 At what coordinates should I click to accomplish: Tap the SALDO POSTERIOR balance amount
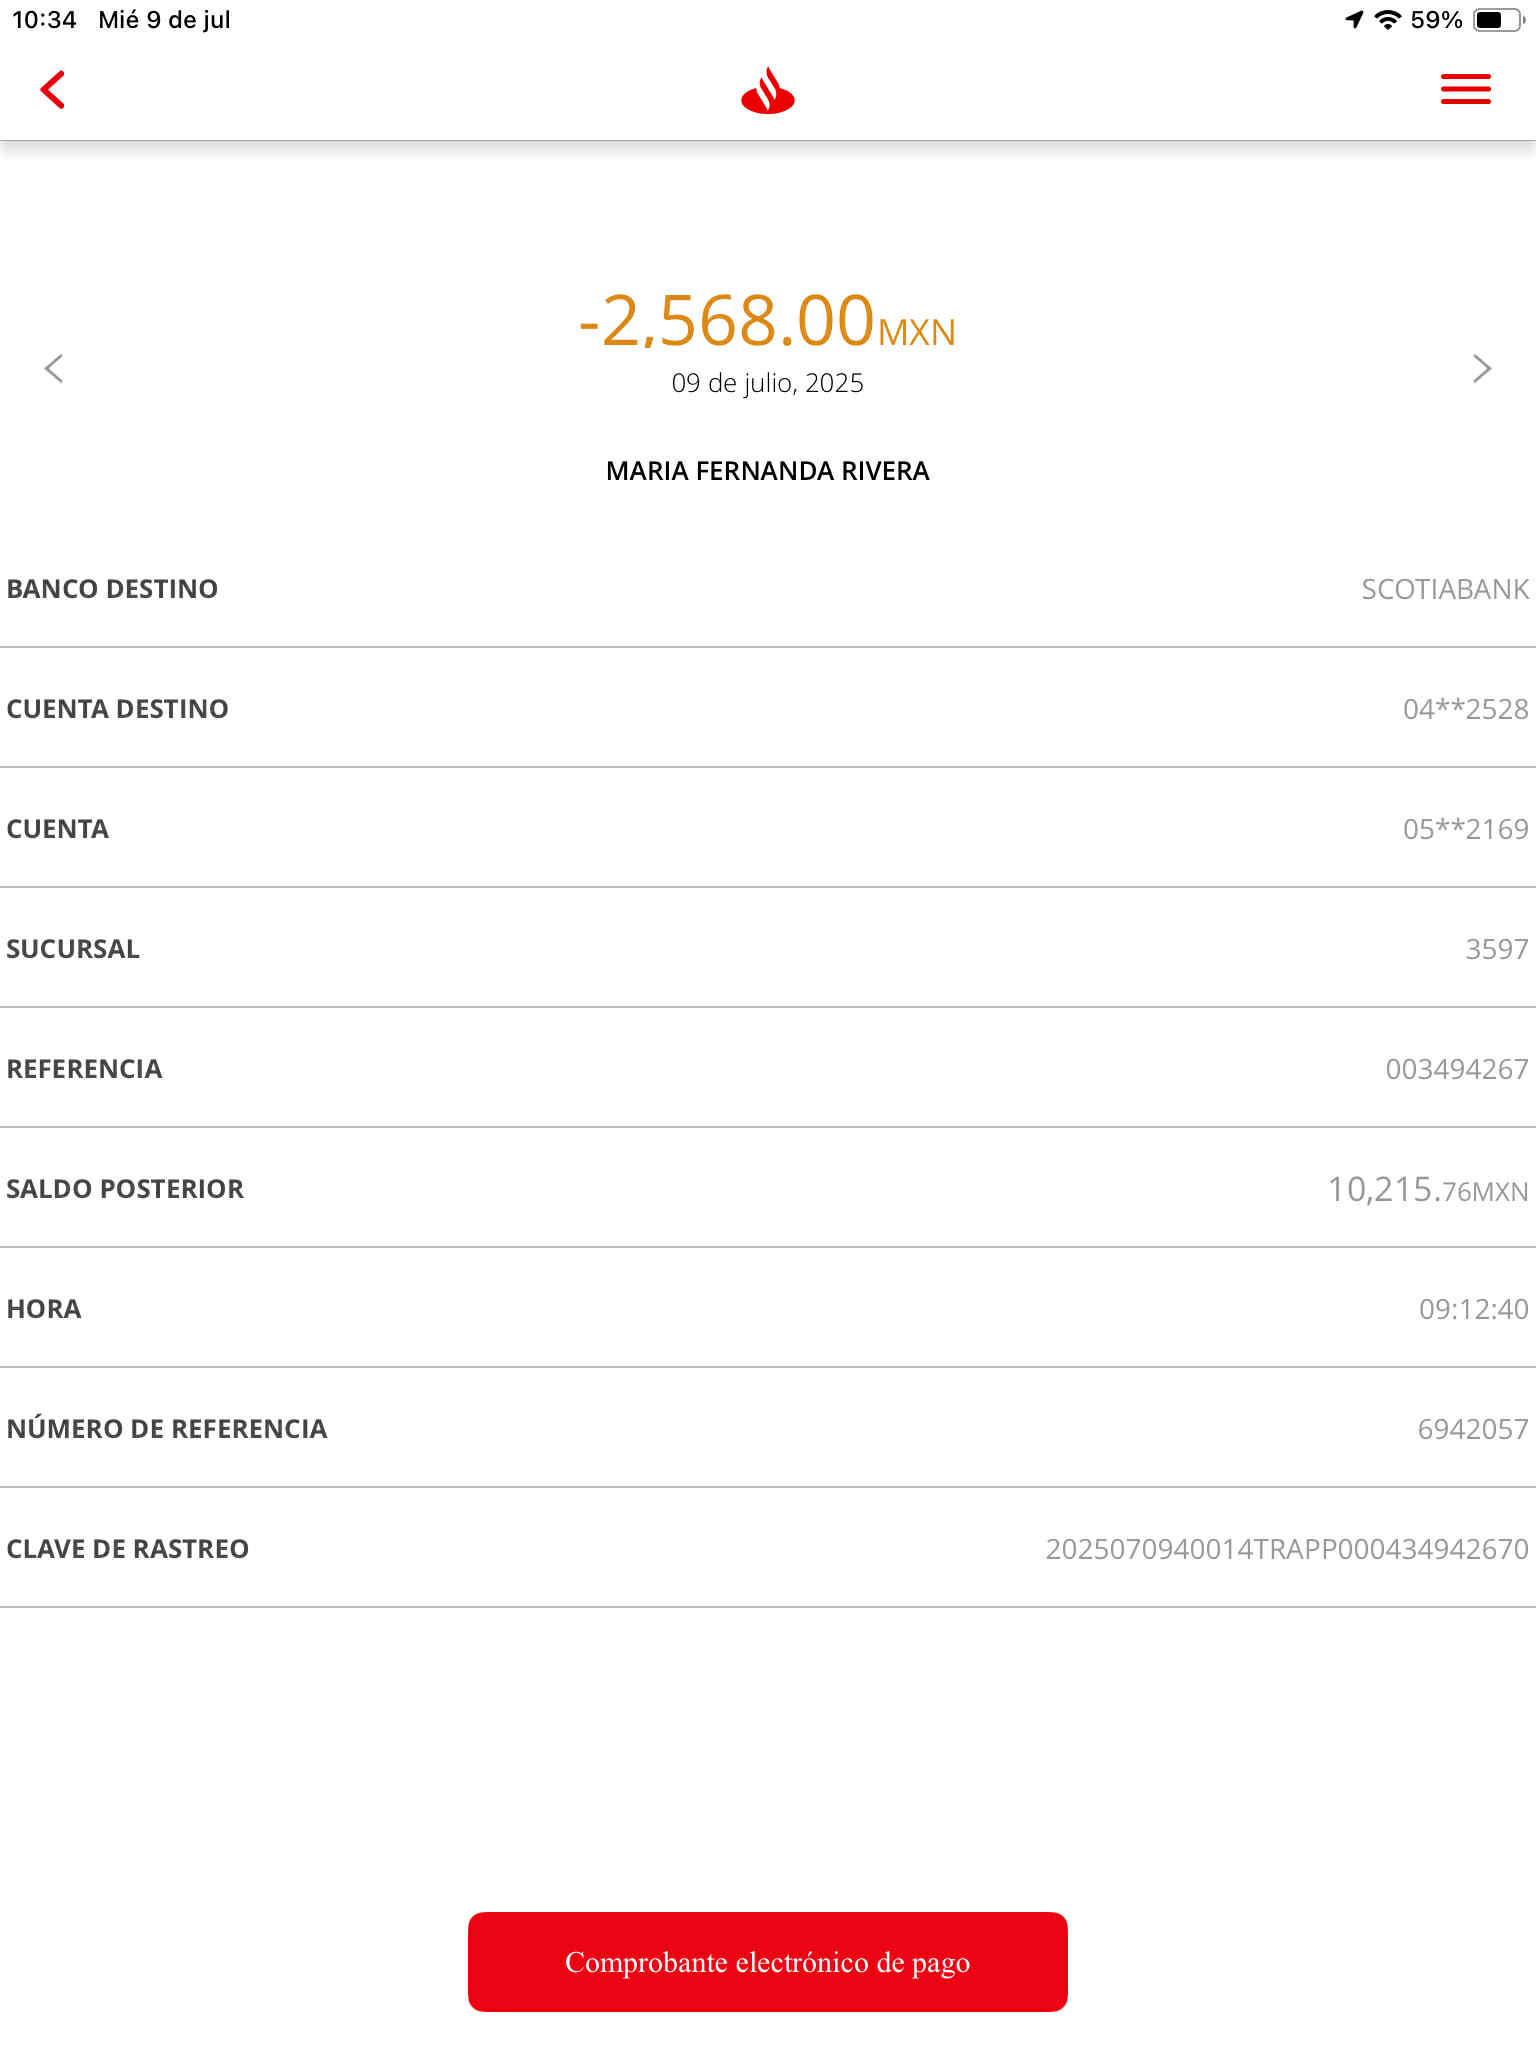point(1428,1189)
